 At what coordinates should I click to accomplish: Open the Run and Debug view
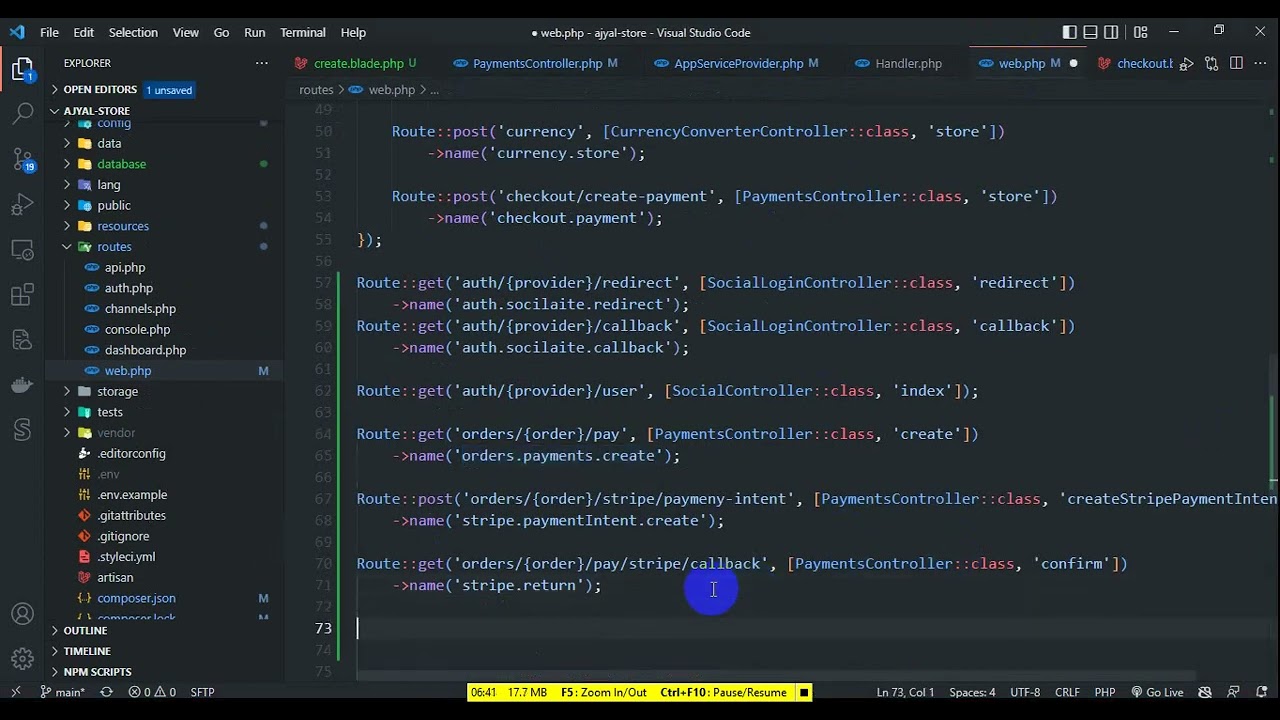[x=22, y=205]
